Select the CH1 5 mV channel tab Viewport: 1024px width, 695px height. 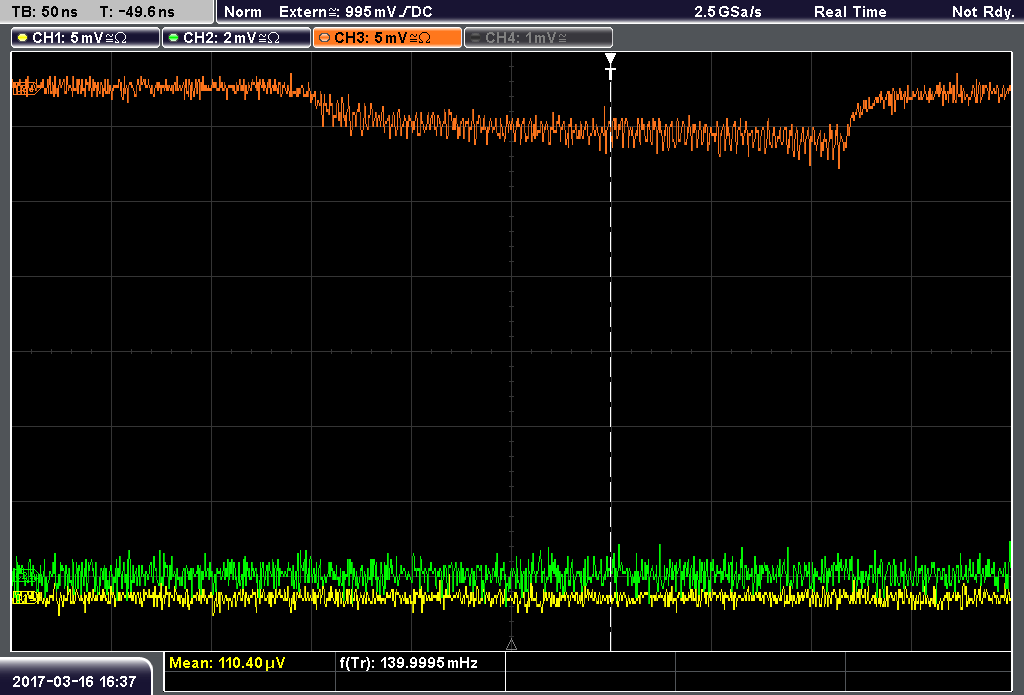click(x=86, y=38)
